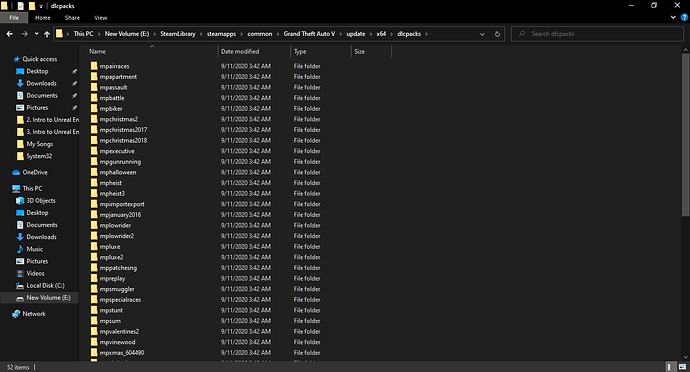Refresh the dlcpacks folder view
Viewport: 690px width, 372px height.
[497, 34]
